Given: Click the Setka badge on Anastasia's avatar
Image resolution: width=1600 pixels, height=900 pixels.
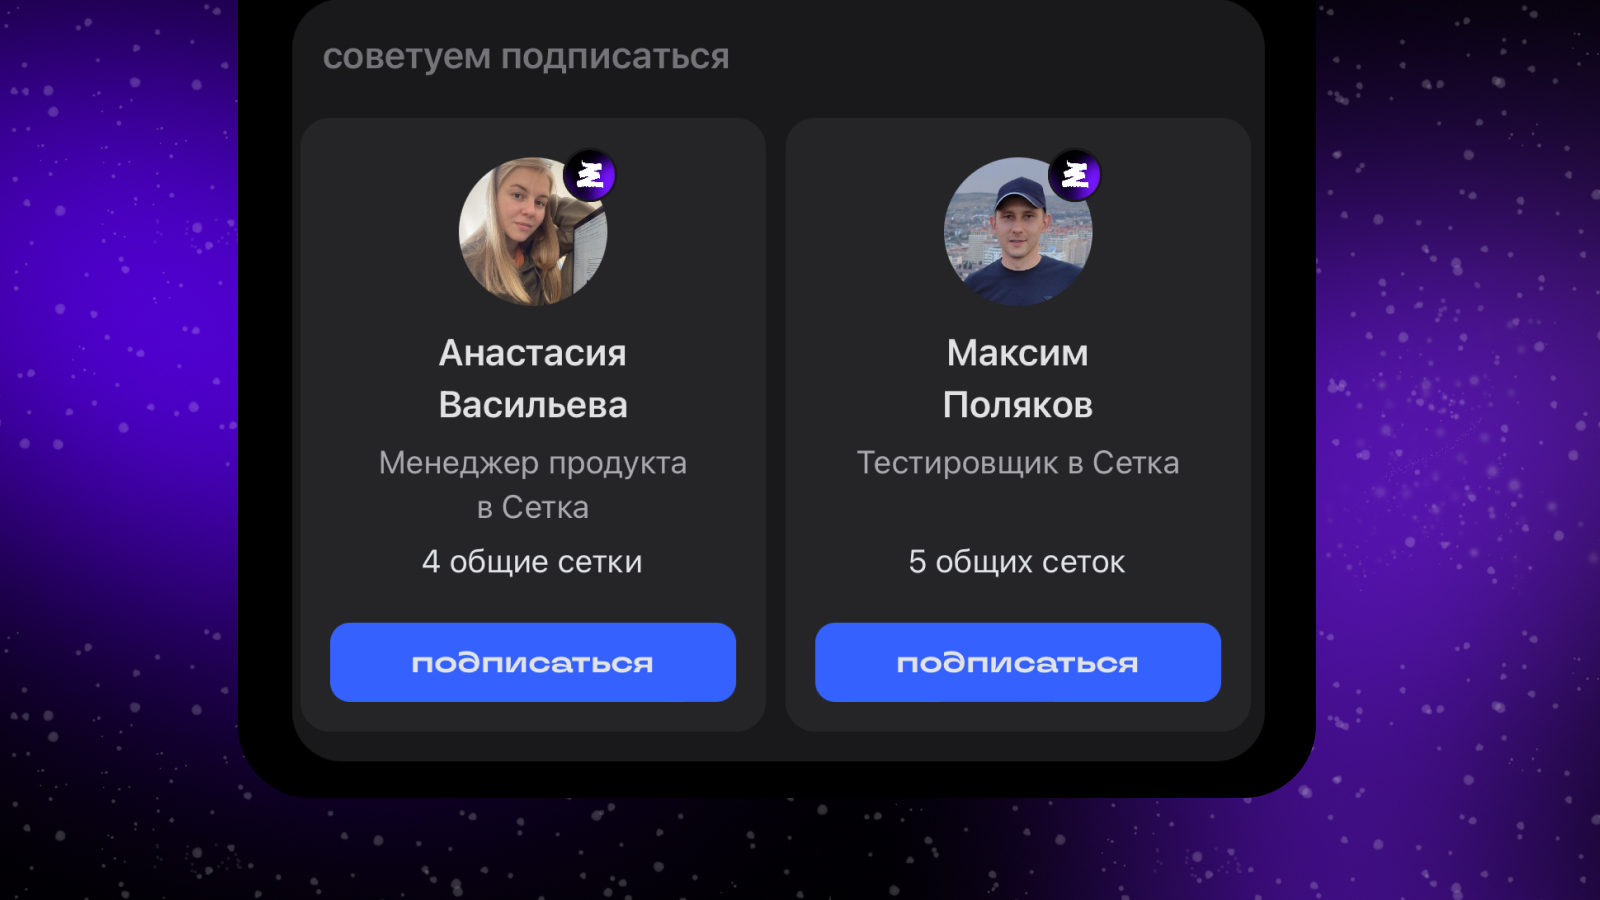Looking at the screenshot, I should pyautogui.click(x=590, y=176).
